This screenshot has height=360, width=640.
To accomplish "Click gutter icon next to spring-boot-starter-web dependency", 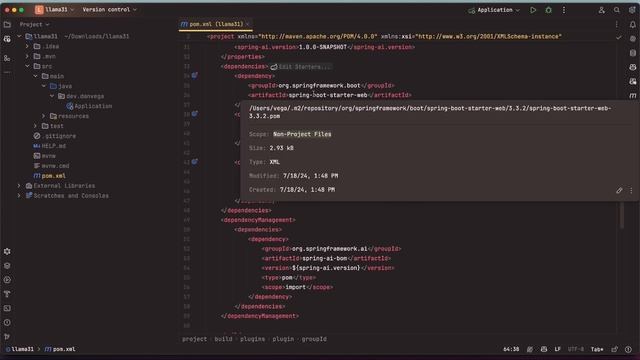I will pyautogui.click(x=195, y=76).
